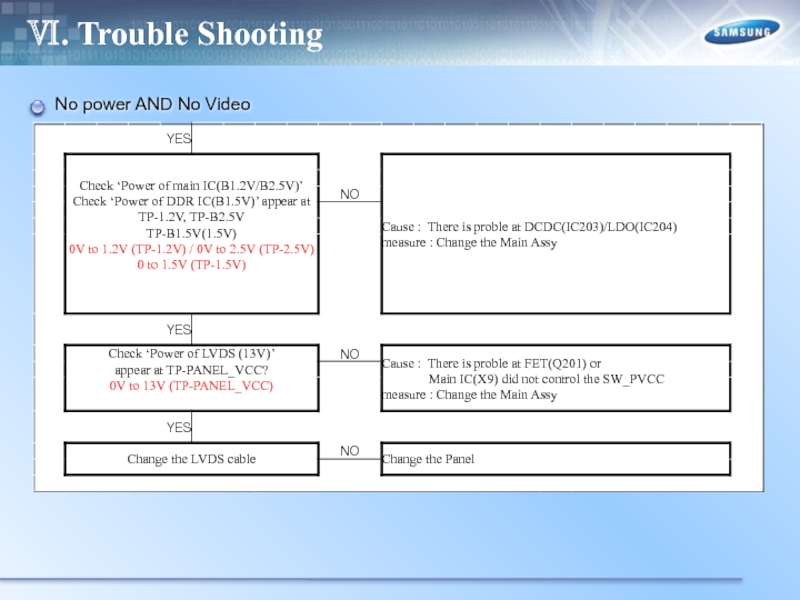Click 'Check Power of DDR IC(B1.5V)' line
The height and width of the screenshot is (600, 800).
point(191,201)
